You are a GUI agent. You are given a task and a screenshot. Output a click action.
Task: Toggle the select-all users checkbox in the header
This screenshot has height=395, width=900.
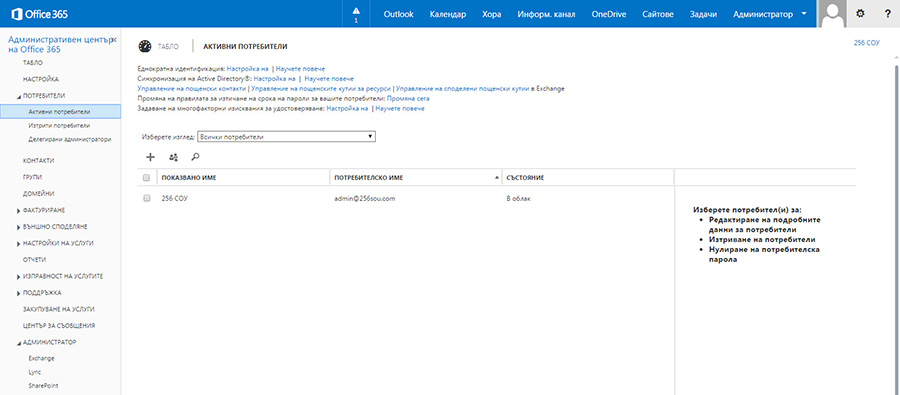point(146,178)
